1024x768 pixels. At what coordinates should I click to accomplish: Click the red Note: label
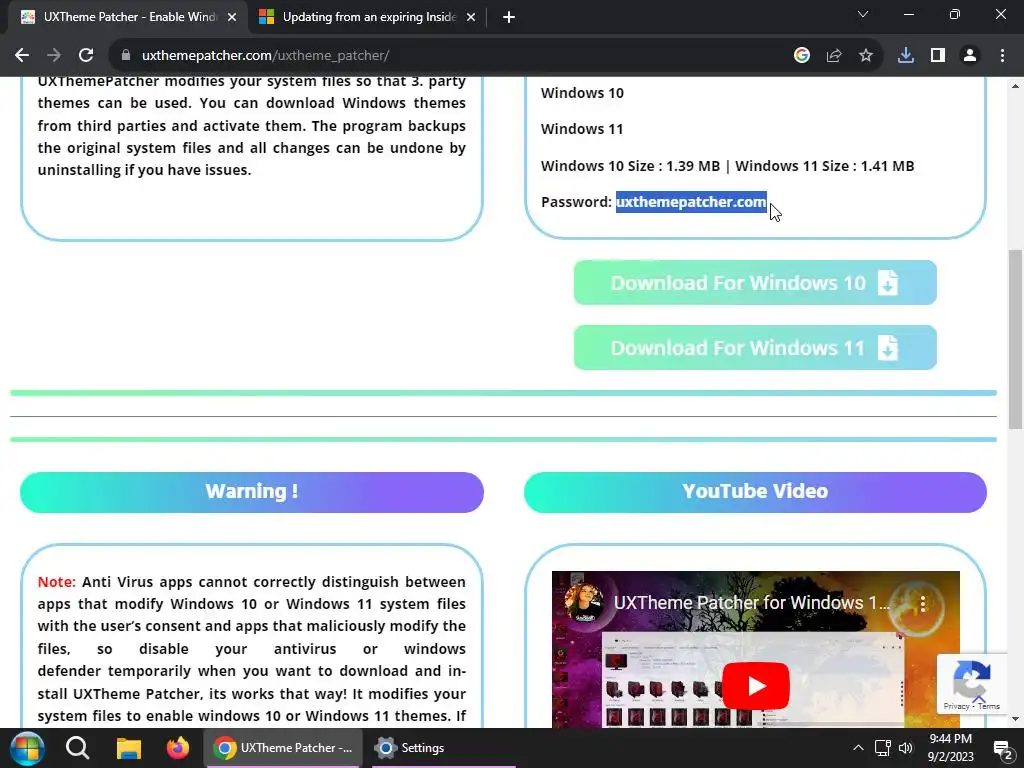(56, 582)
